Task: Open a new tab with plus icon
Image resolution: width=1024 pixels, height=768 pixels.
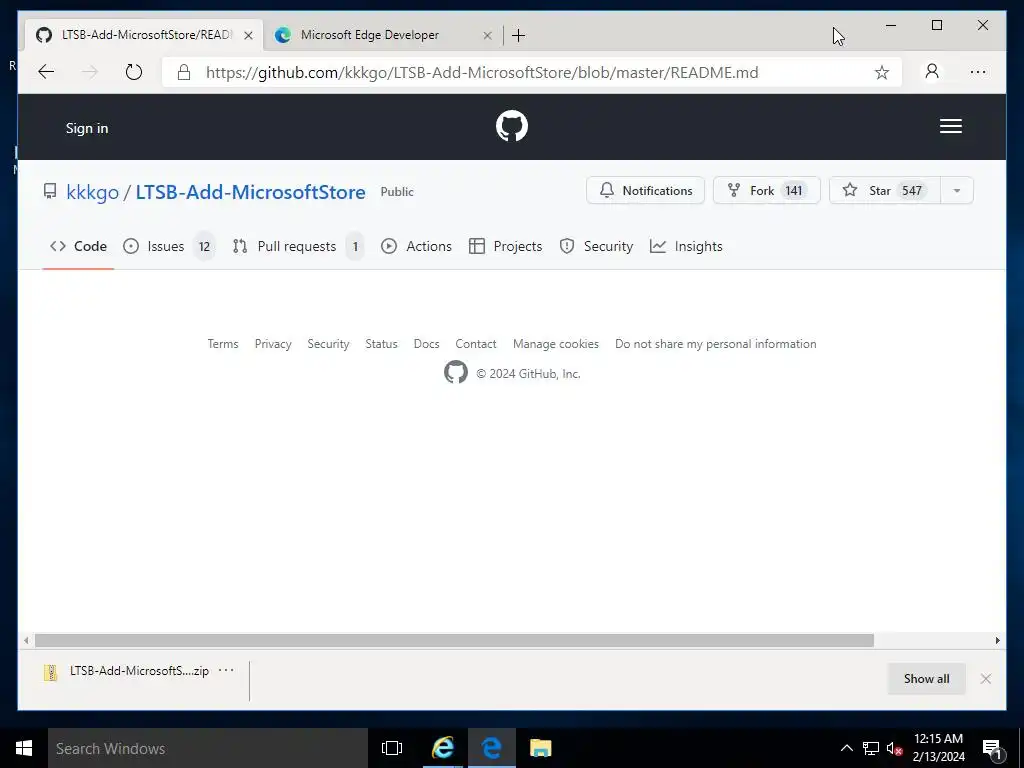Action: 519,35
